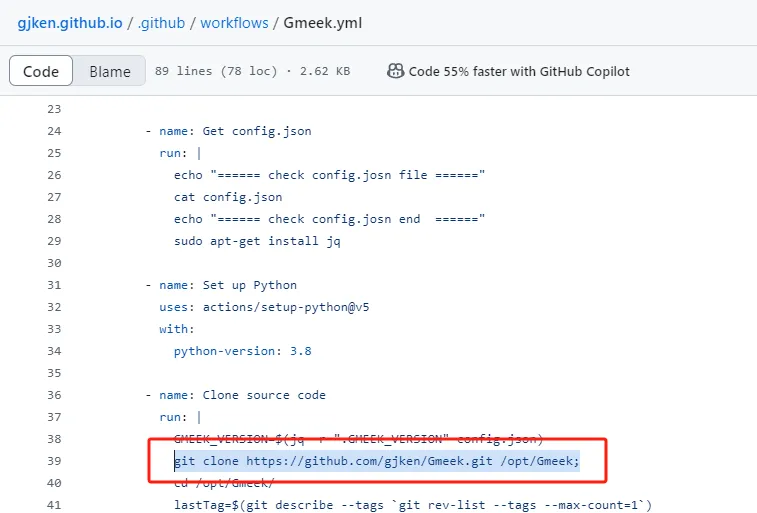Select line number 39
The image size is (757, 513).
coord(54,461)
